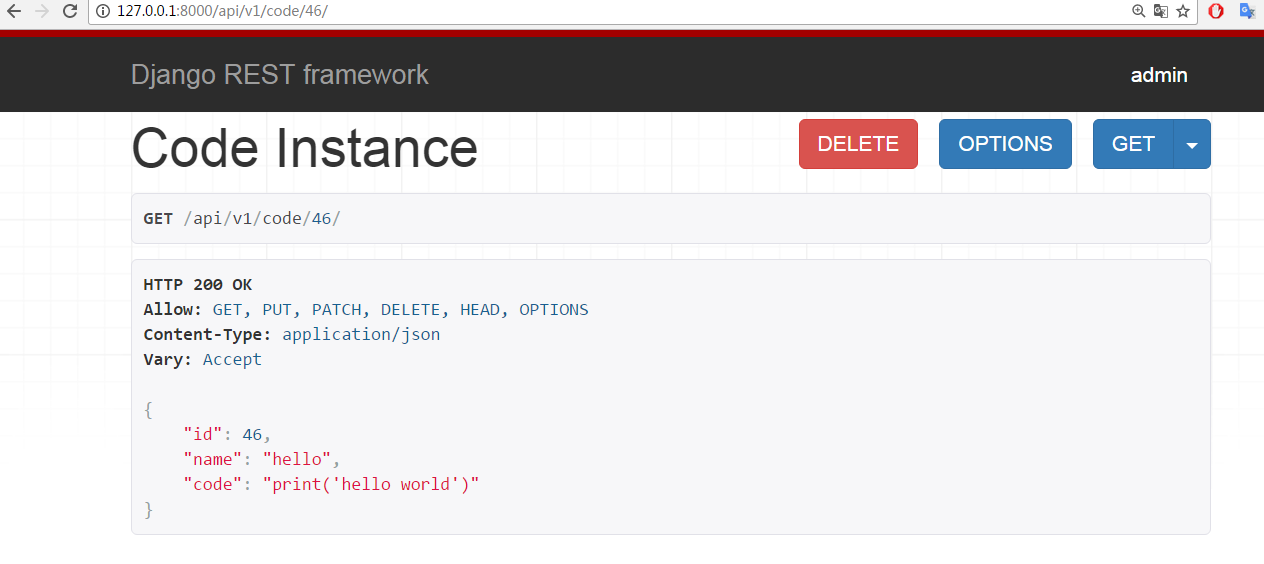This screenshot has height=564, width=1264.
Task: Click the site info icon in the address bar
Action: click(x=104, y=11)
